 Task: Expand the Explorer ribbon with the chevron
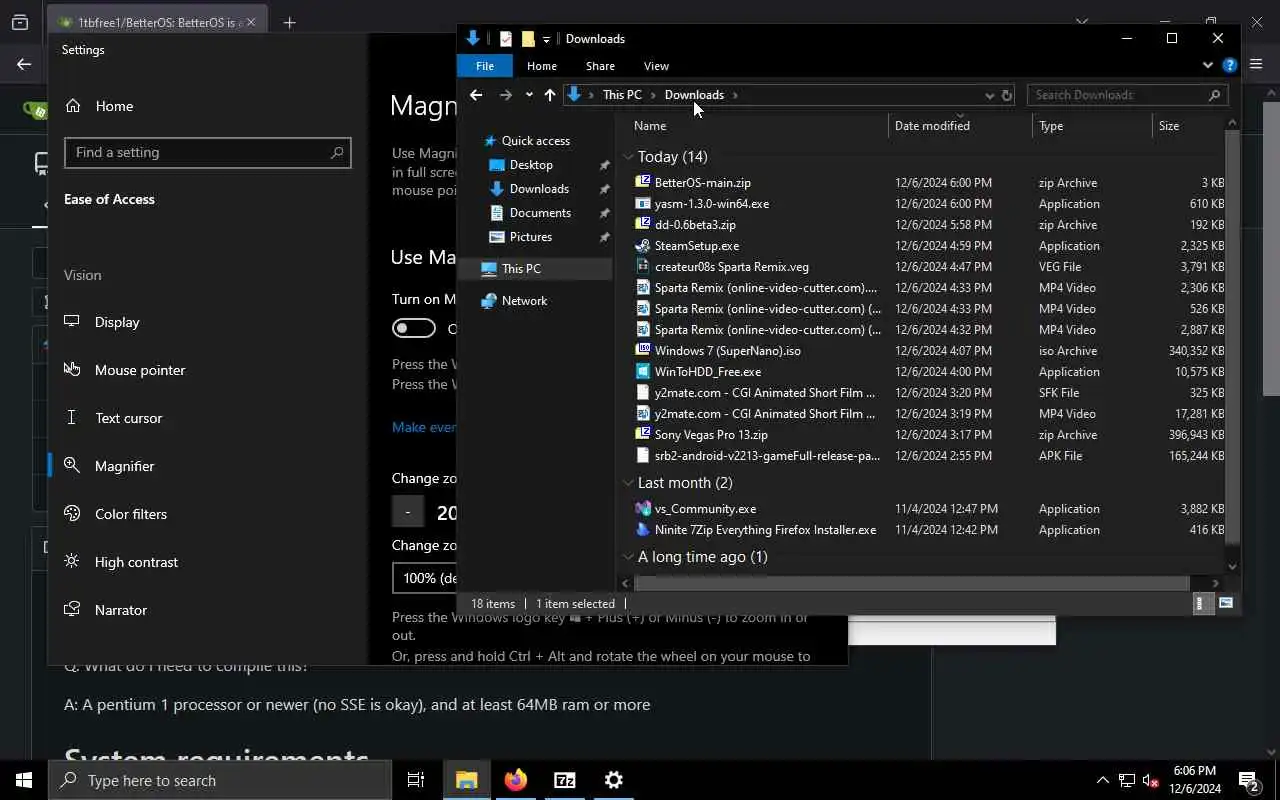click(x=1207, y=66)
